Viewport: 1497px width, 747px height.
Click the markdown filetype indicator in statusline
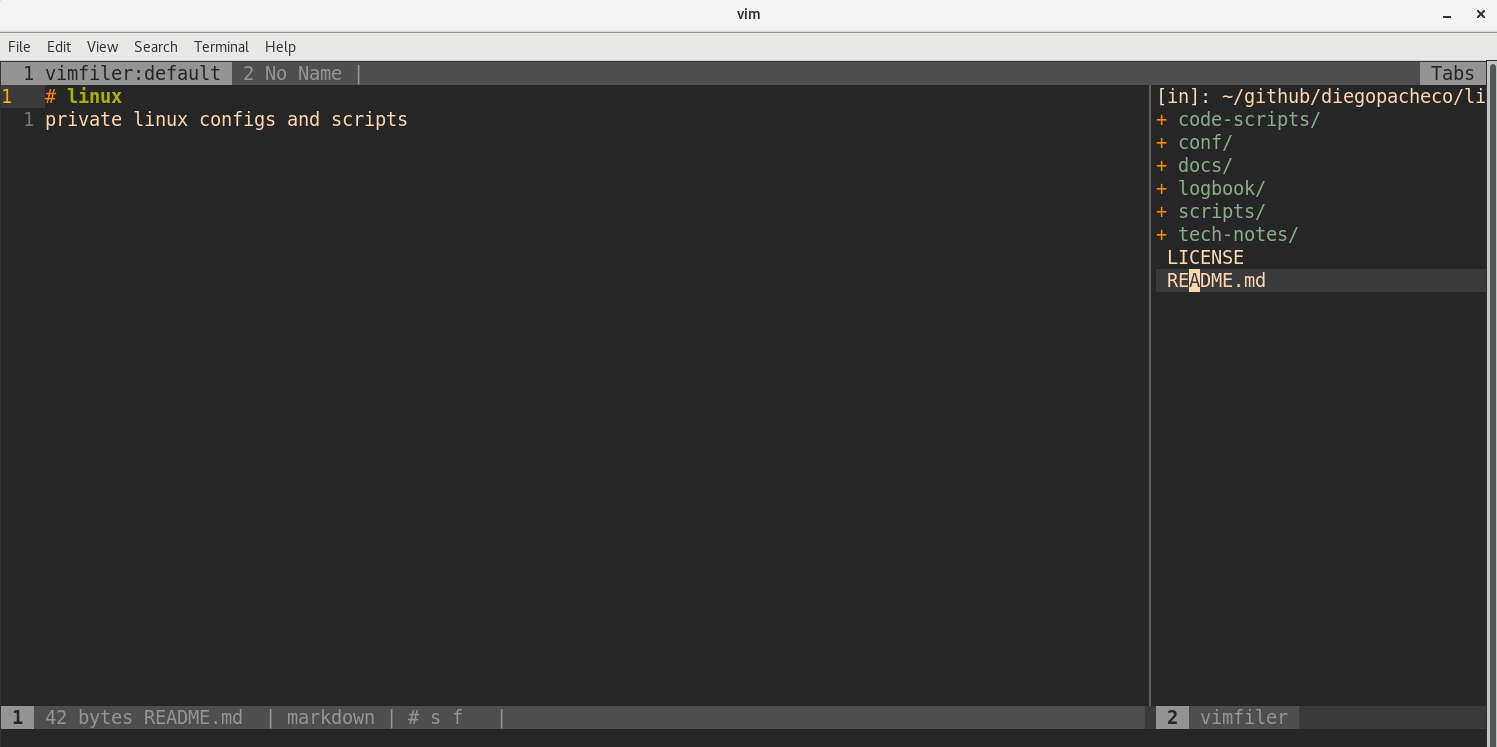coord(330,717)
